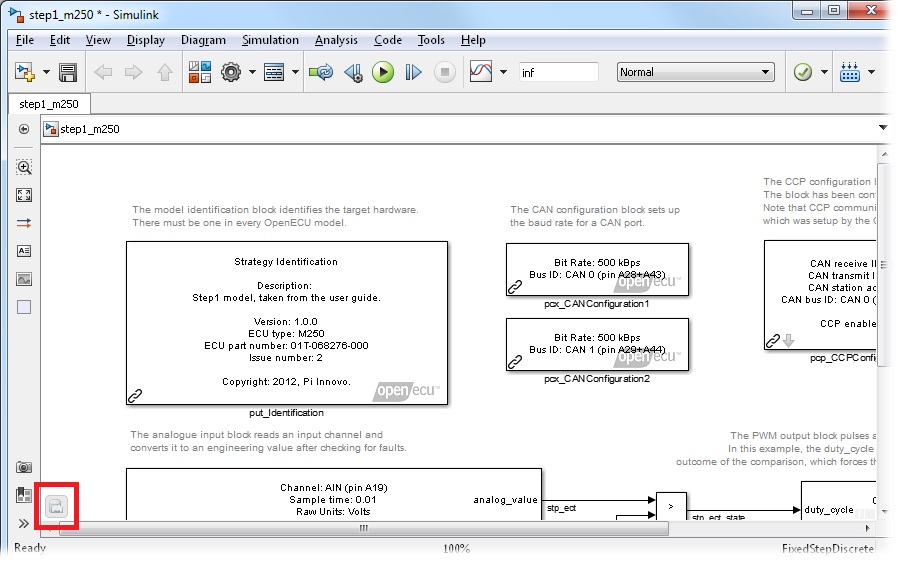Click link icon on the CAN 0 configuration block
Screen dimensions: 901x564
515,287
